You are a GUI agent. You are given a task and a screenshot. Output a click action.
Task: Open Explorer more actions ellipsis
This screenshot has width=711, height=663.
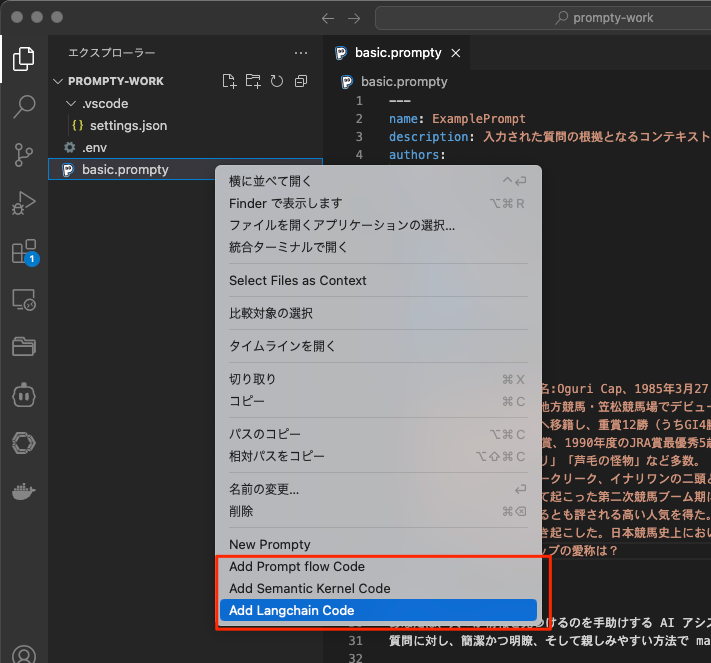pos(301,53)
